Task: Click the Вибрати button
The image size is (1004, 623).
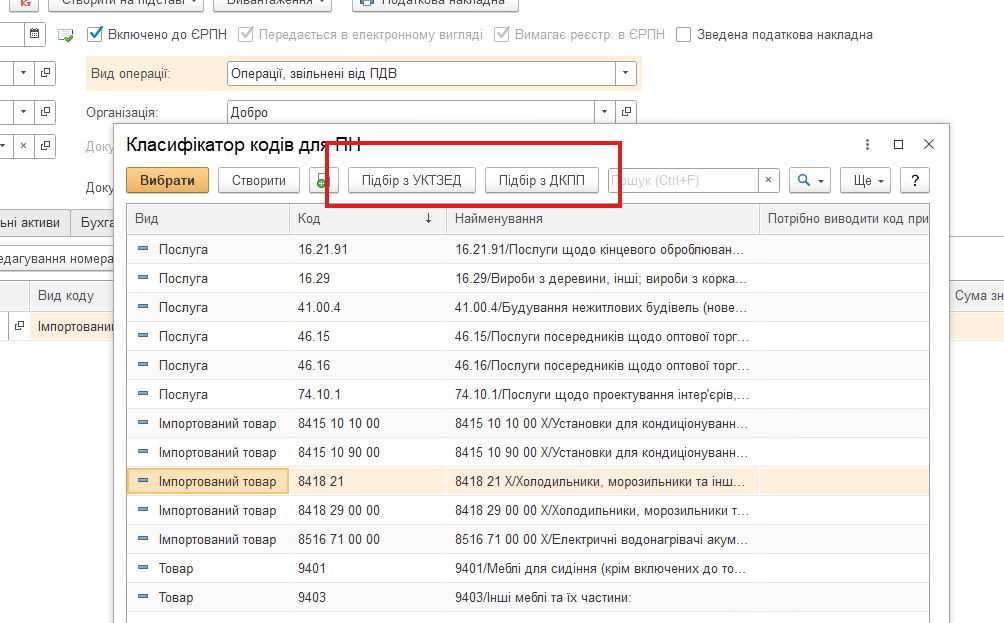Action: pos(168,181)
